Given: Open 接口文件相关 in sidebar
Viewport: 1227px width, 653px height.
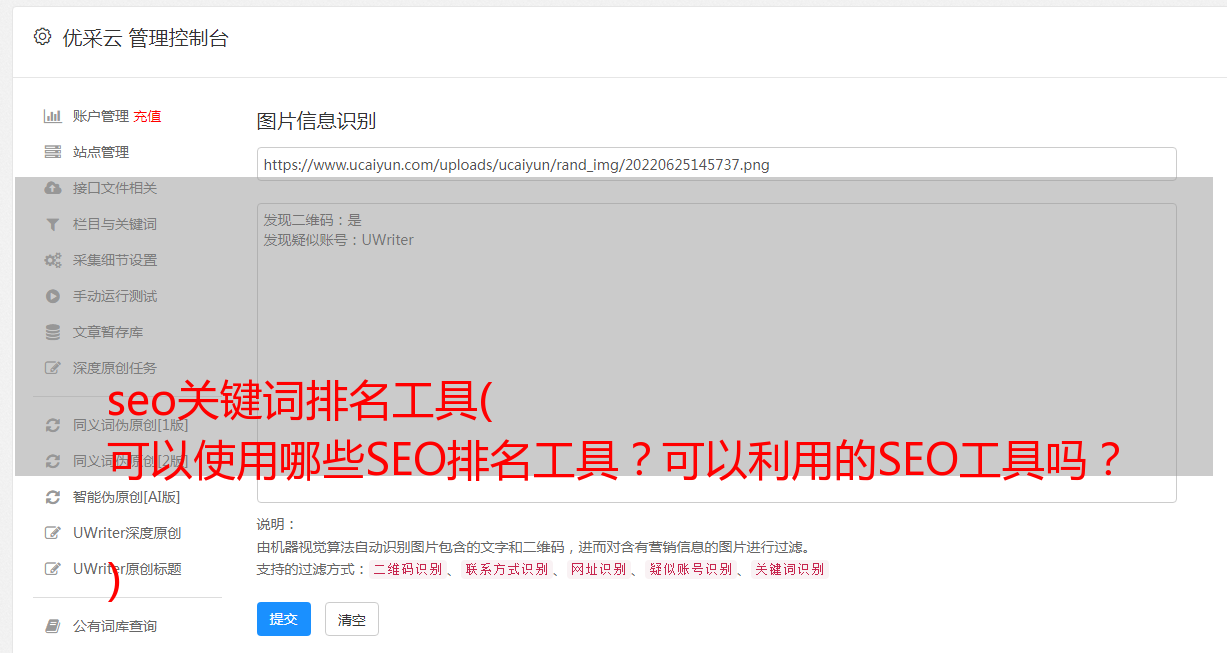Looking at the screenshot, I should pyautogui.click(x=115, y=188).
